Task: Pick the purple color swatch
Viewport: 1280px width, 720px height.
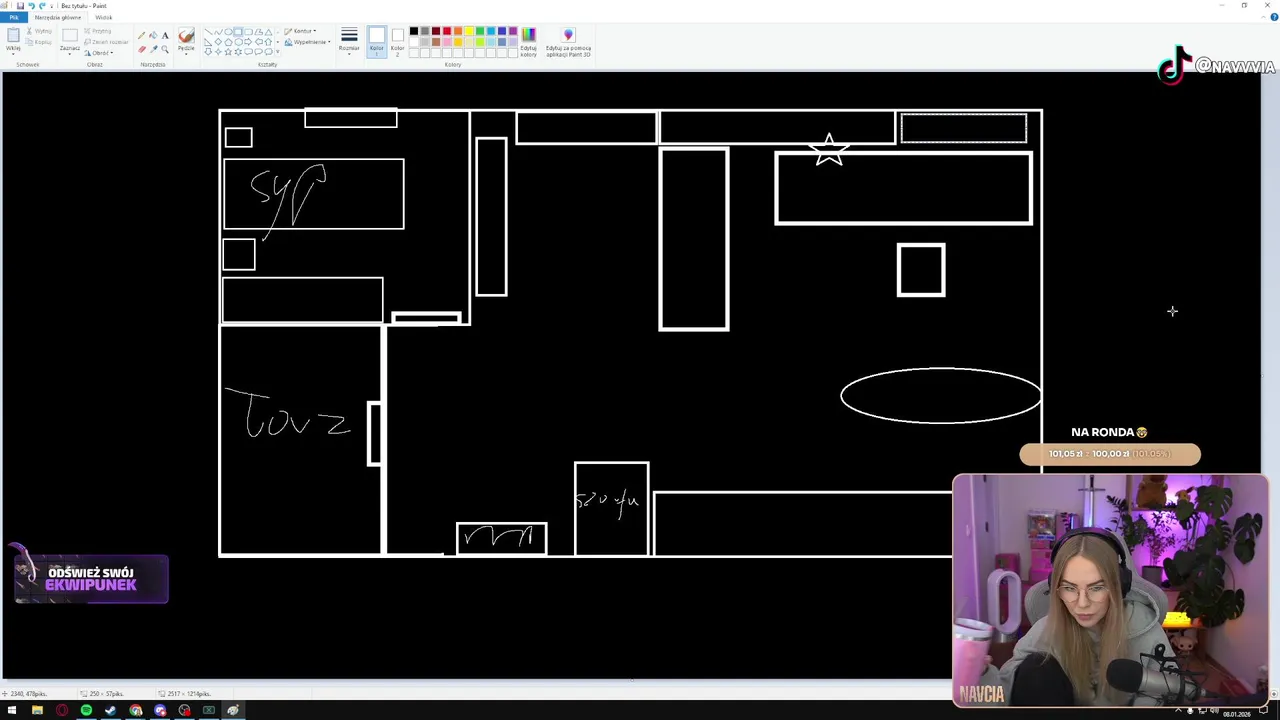Action: 513,31
